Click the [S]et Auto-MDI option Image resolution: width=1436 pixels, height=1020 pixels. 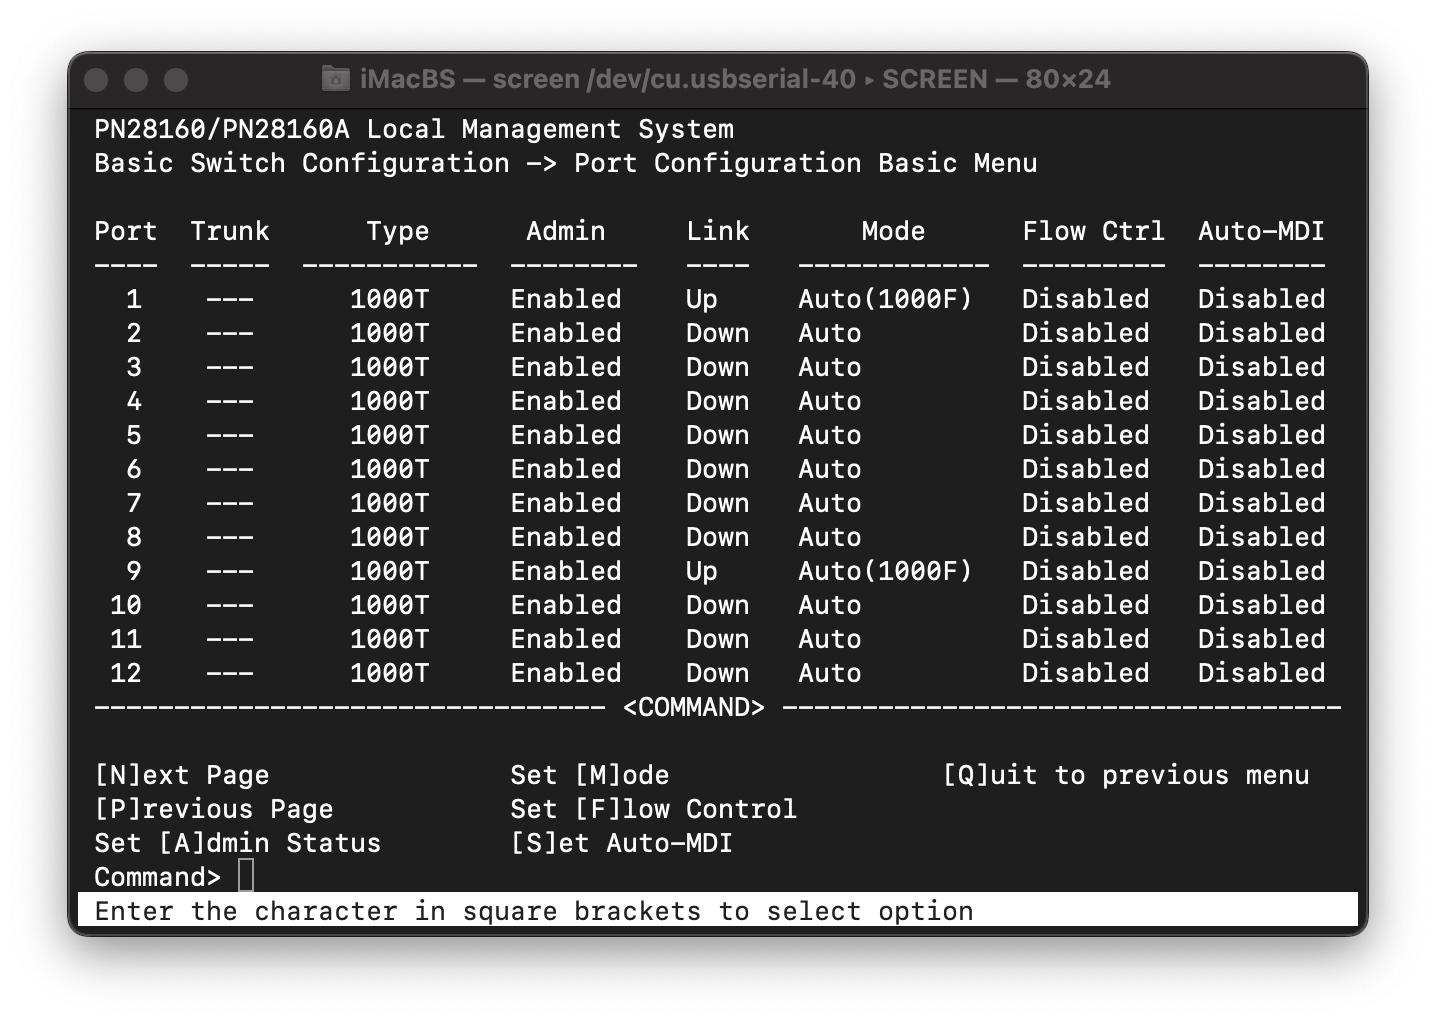click(x=622, y=843)
